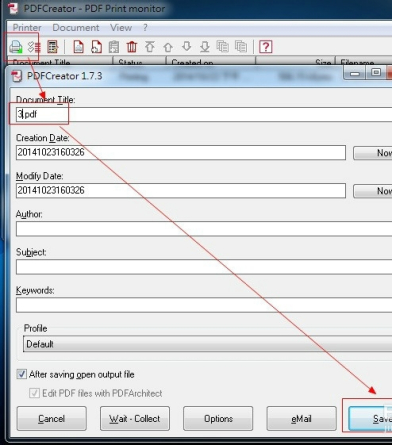
Task: Click the move down arrow icon
Action: click(x=186, y=46)
